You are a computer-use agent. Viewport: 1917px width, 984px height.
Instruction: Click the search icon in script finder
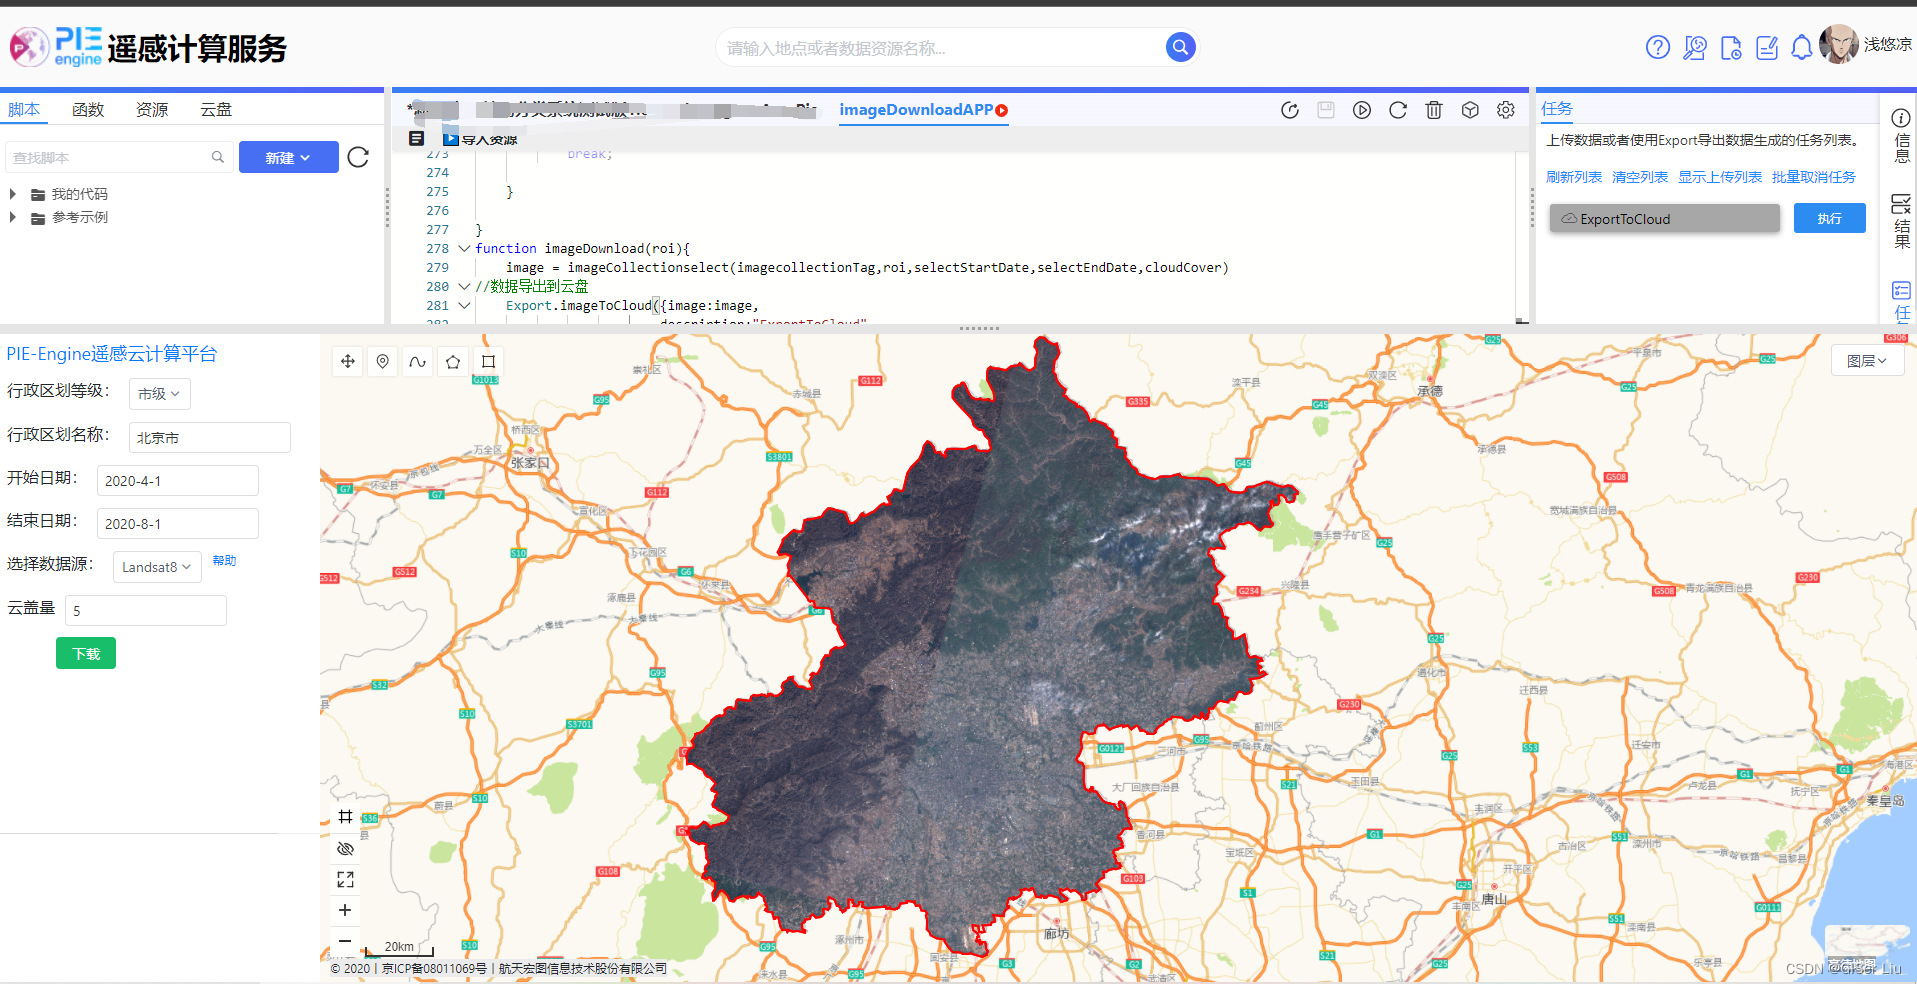(x=218, y=157)
